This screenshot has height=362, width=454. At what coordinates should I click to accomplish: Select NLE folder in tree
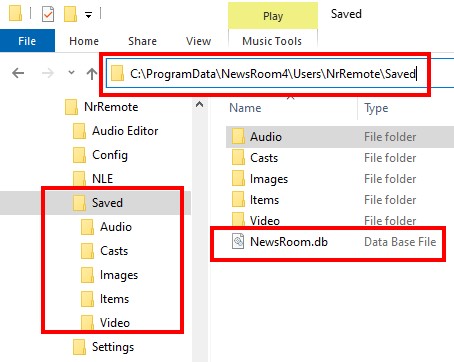93,179
